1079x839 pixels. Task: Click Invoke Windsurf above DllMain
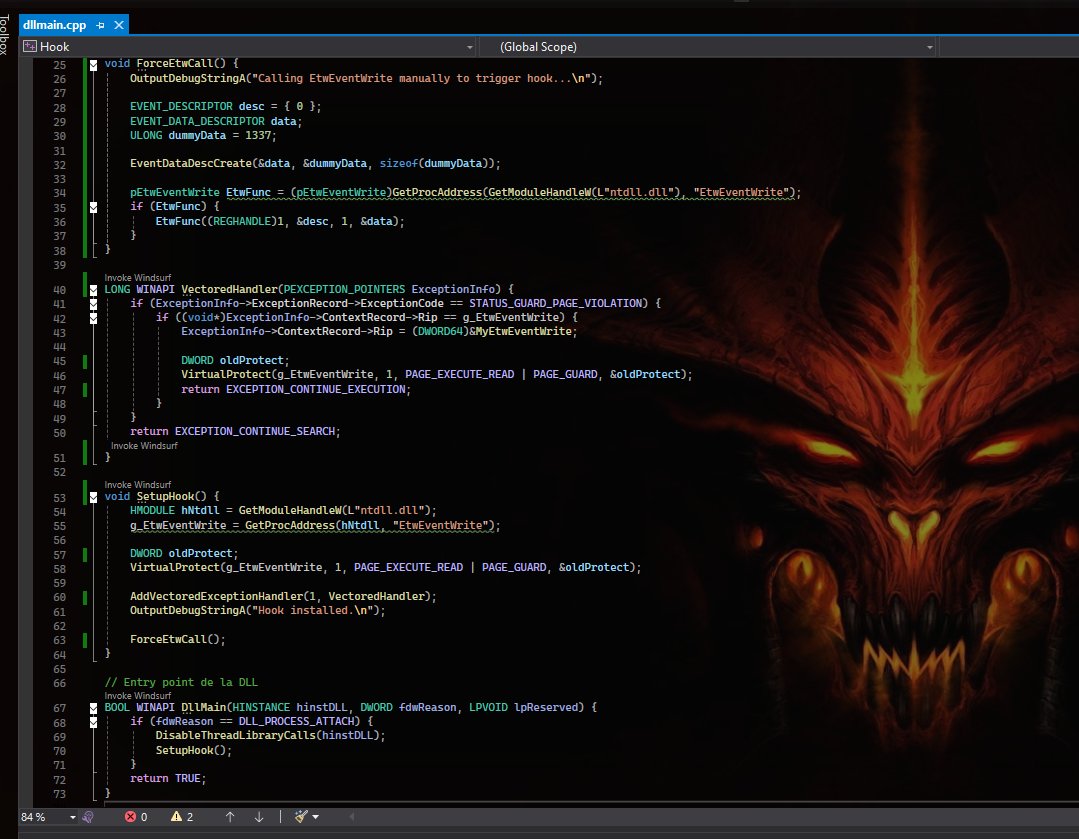(x=138, y=696)
